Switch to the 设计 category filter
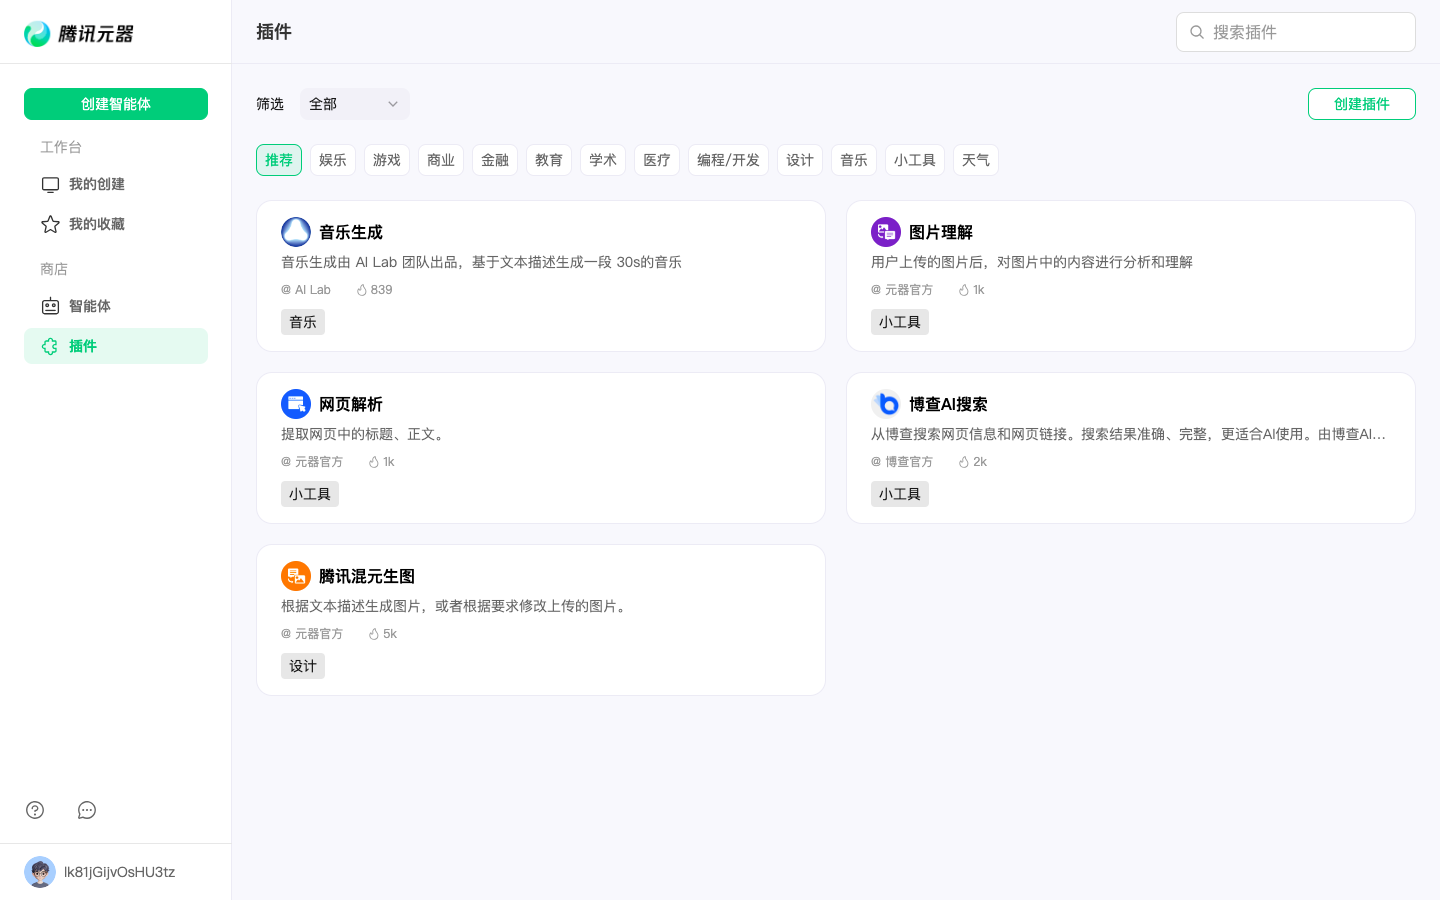This screenshot has height=900, width=1440. 800,160
